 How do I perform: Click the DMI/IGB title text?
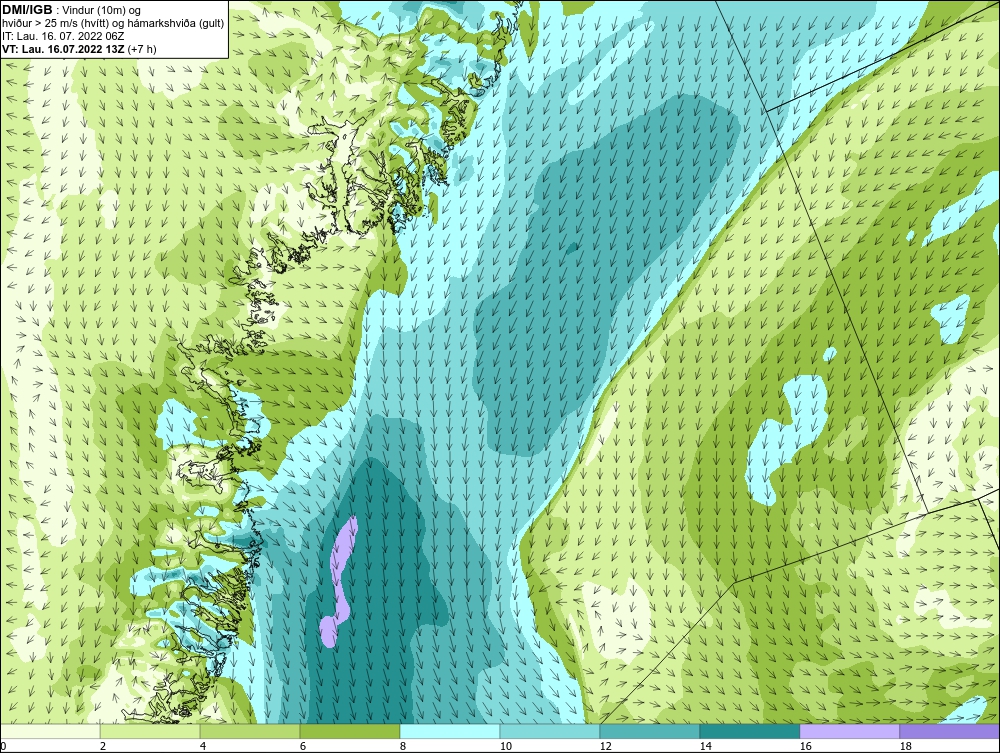pyautogui.click(x=27, y=10)
